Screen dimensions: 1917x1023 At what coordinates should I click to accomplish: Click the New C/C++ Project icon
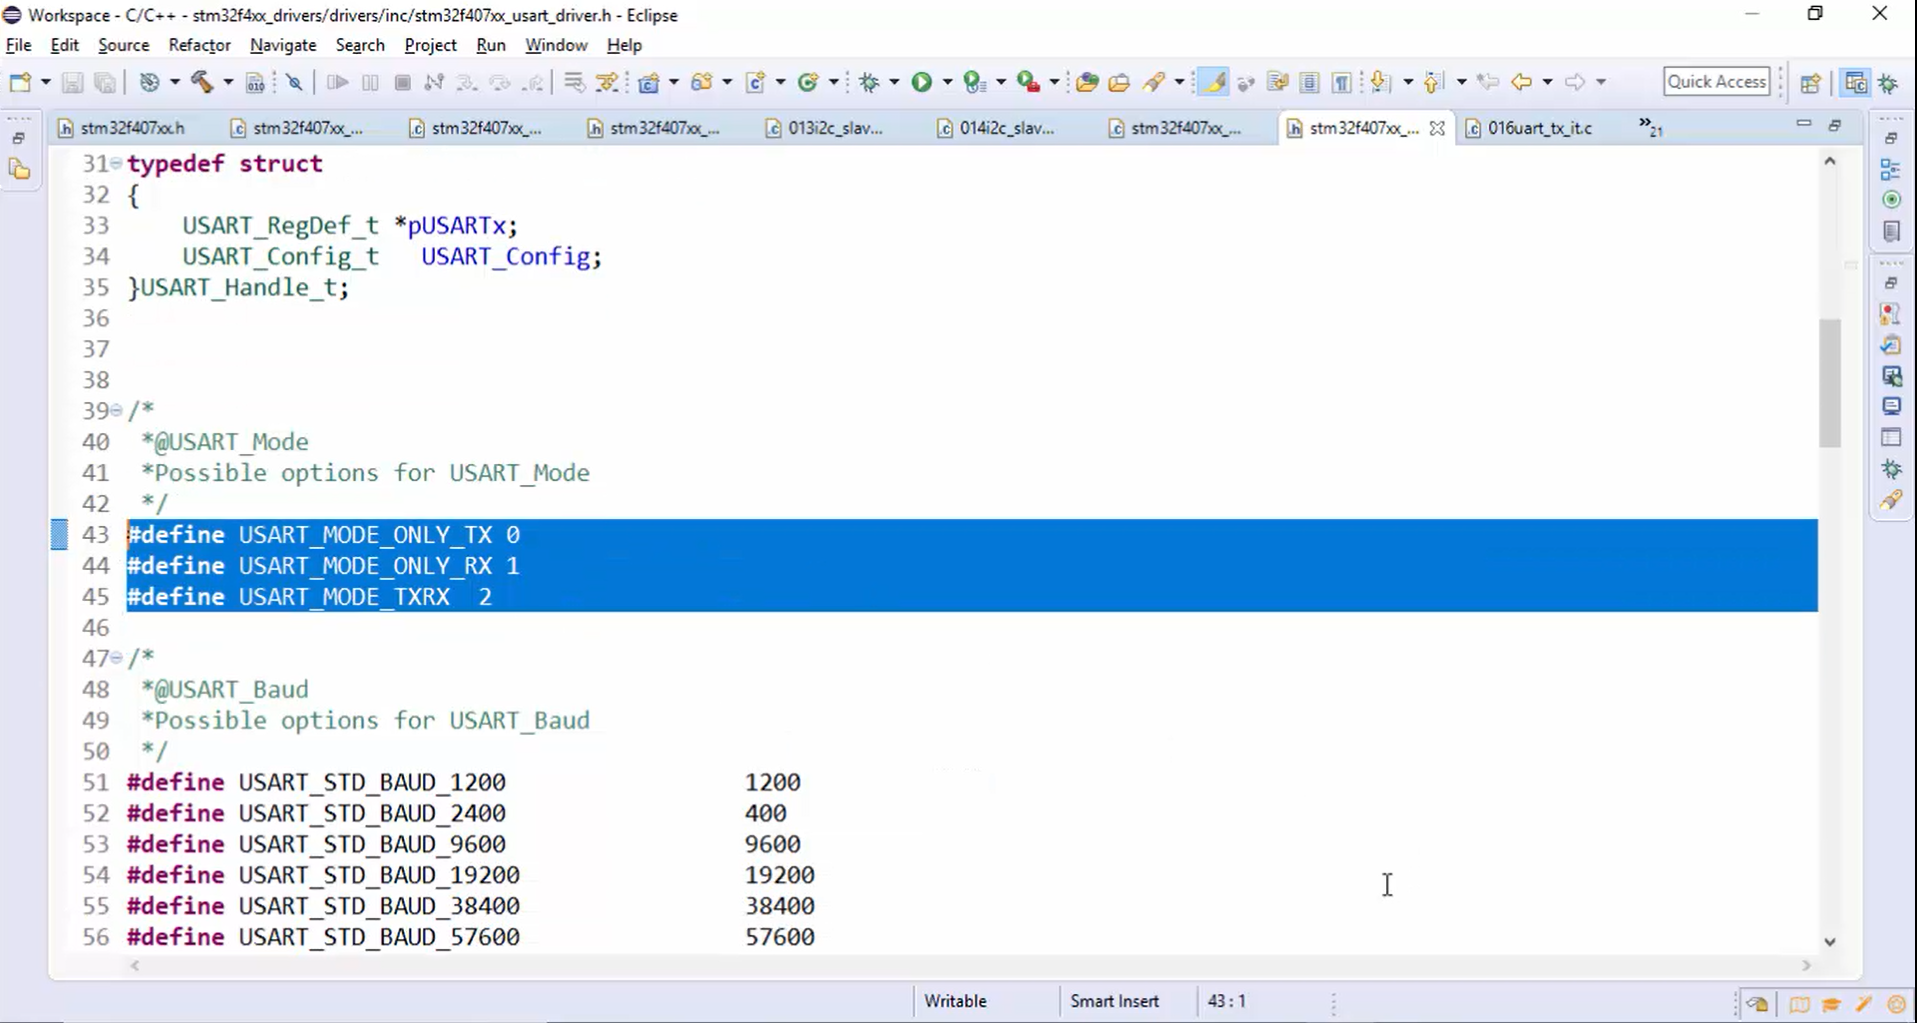649,82
